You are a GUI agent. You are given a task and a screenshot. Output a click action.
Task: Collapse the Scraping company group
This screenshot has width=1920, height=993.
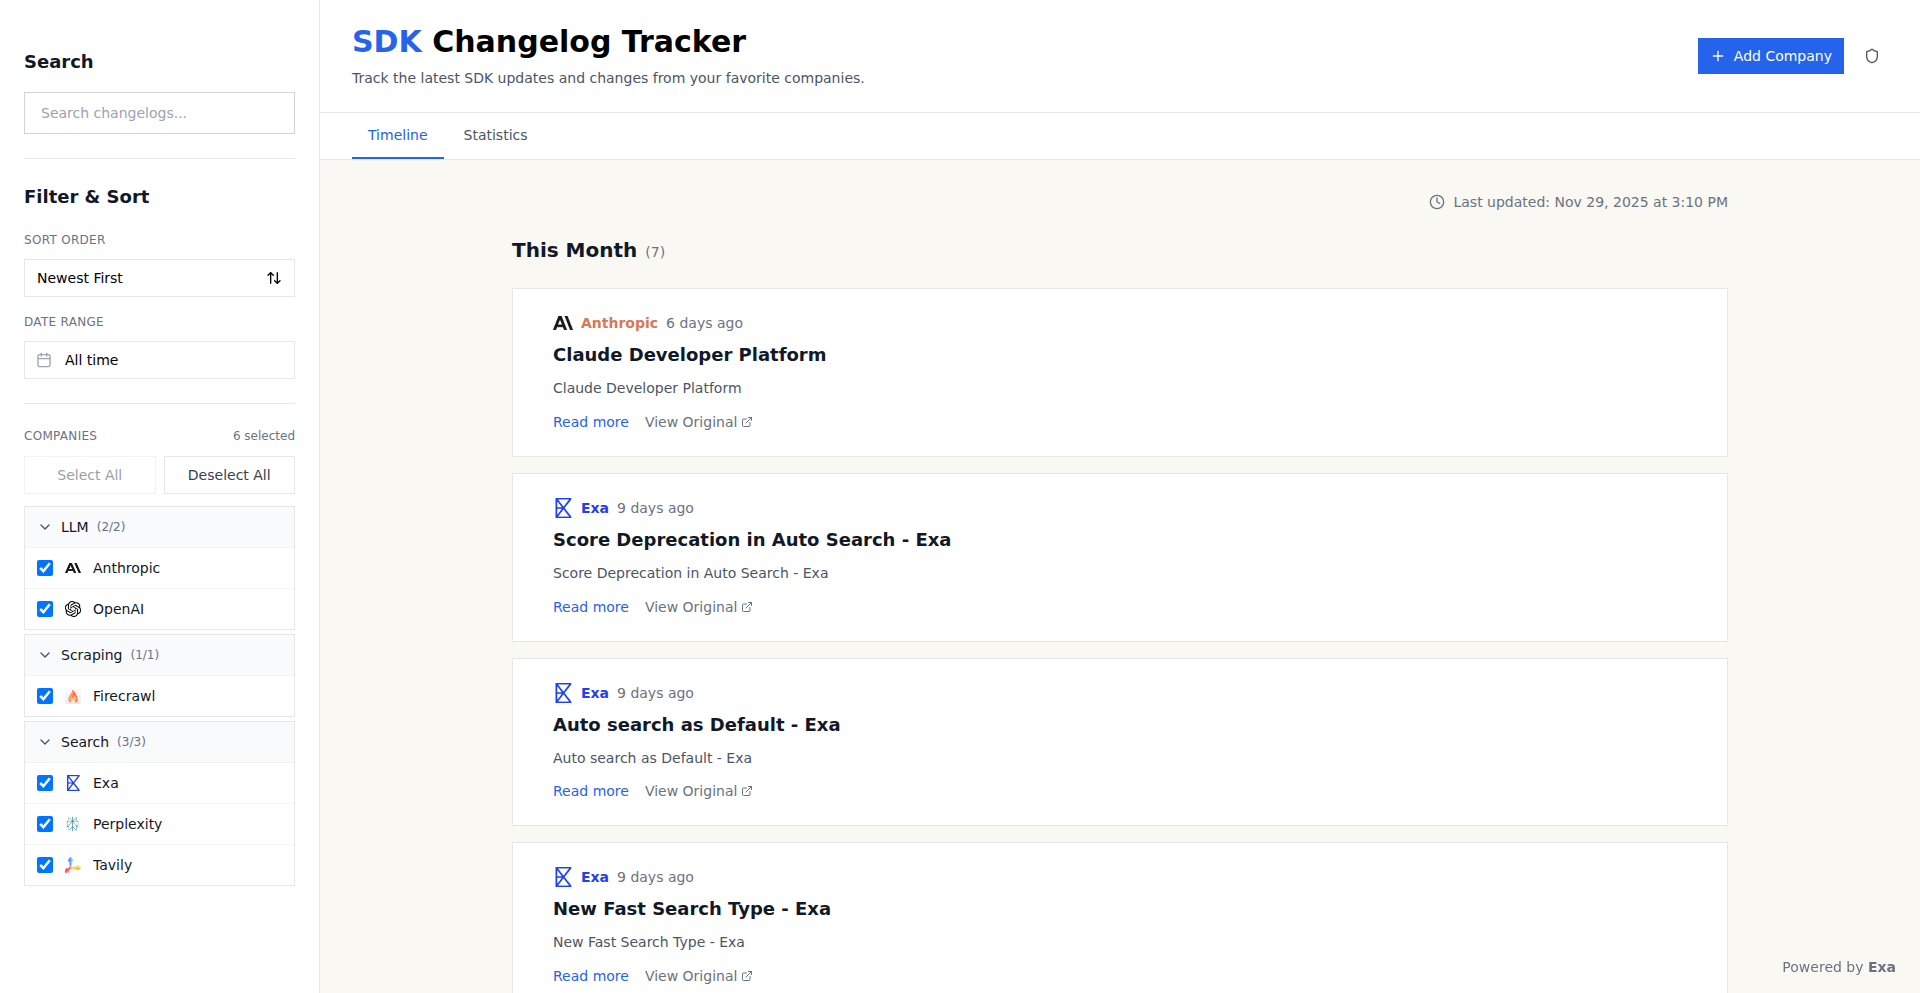[x=45, y=655]
